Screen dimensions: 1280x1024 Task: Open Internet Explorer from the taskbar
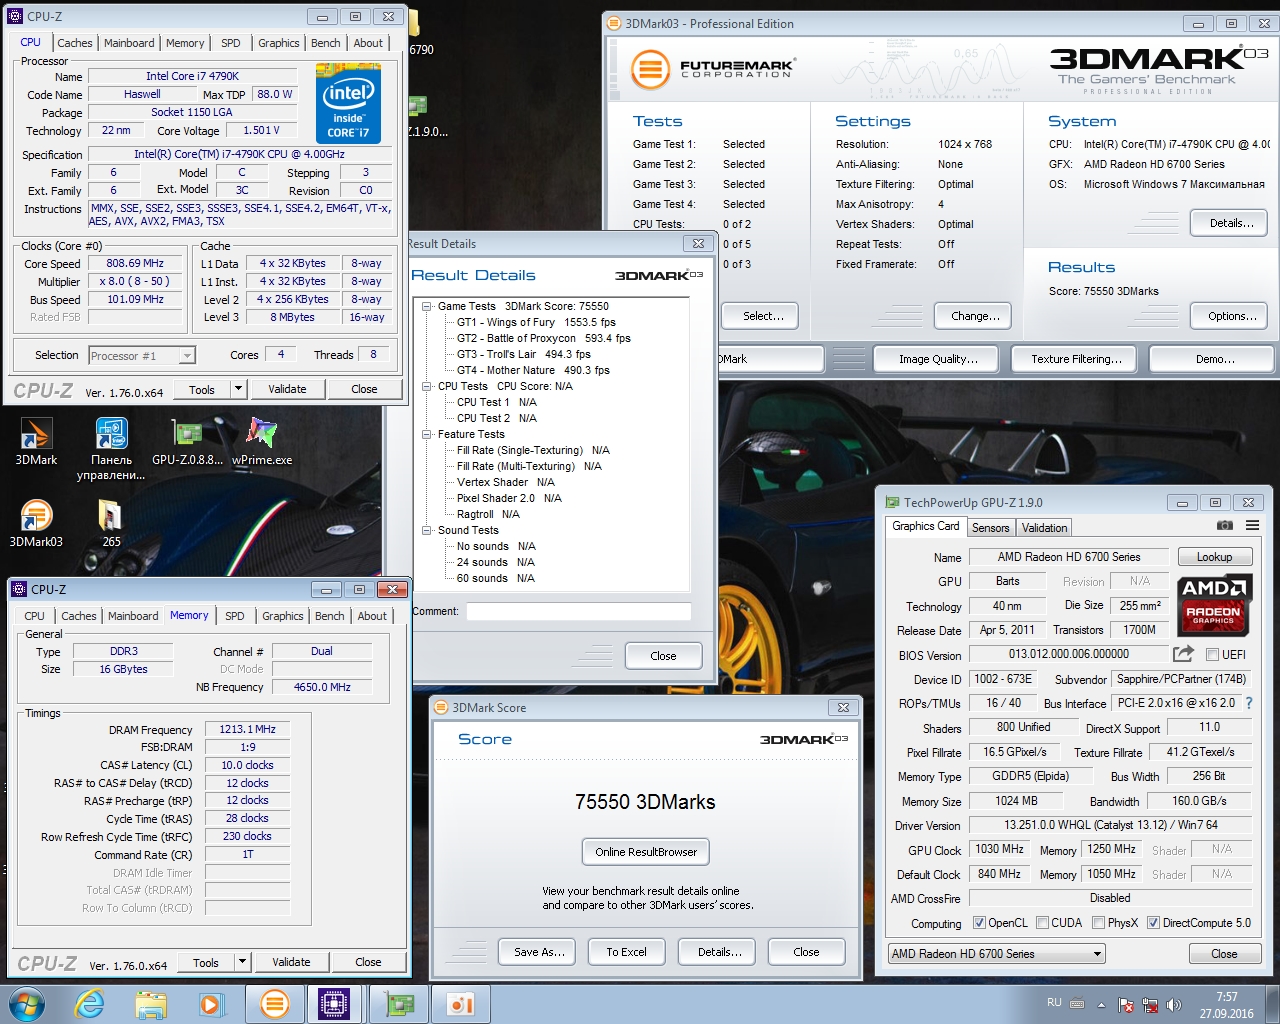pyautogui.click(x=90, y=1004)
